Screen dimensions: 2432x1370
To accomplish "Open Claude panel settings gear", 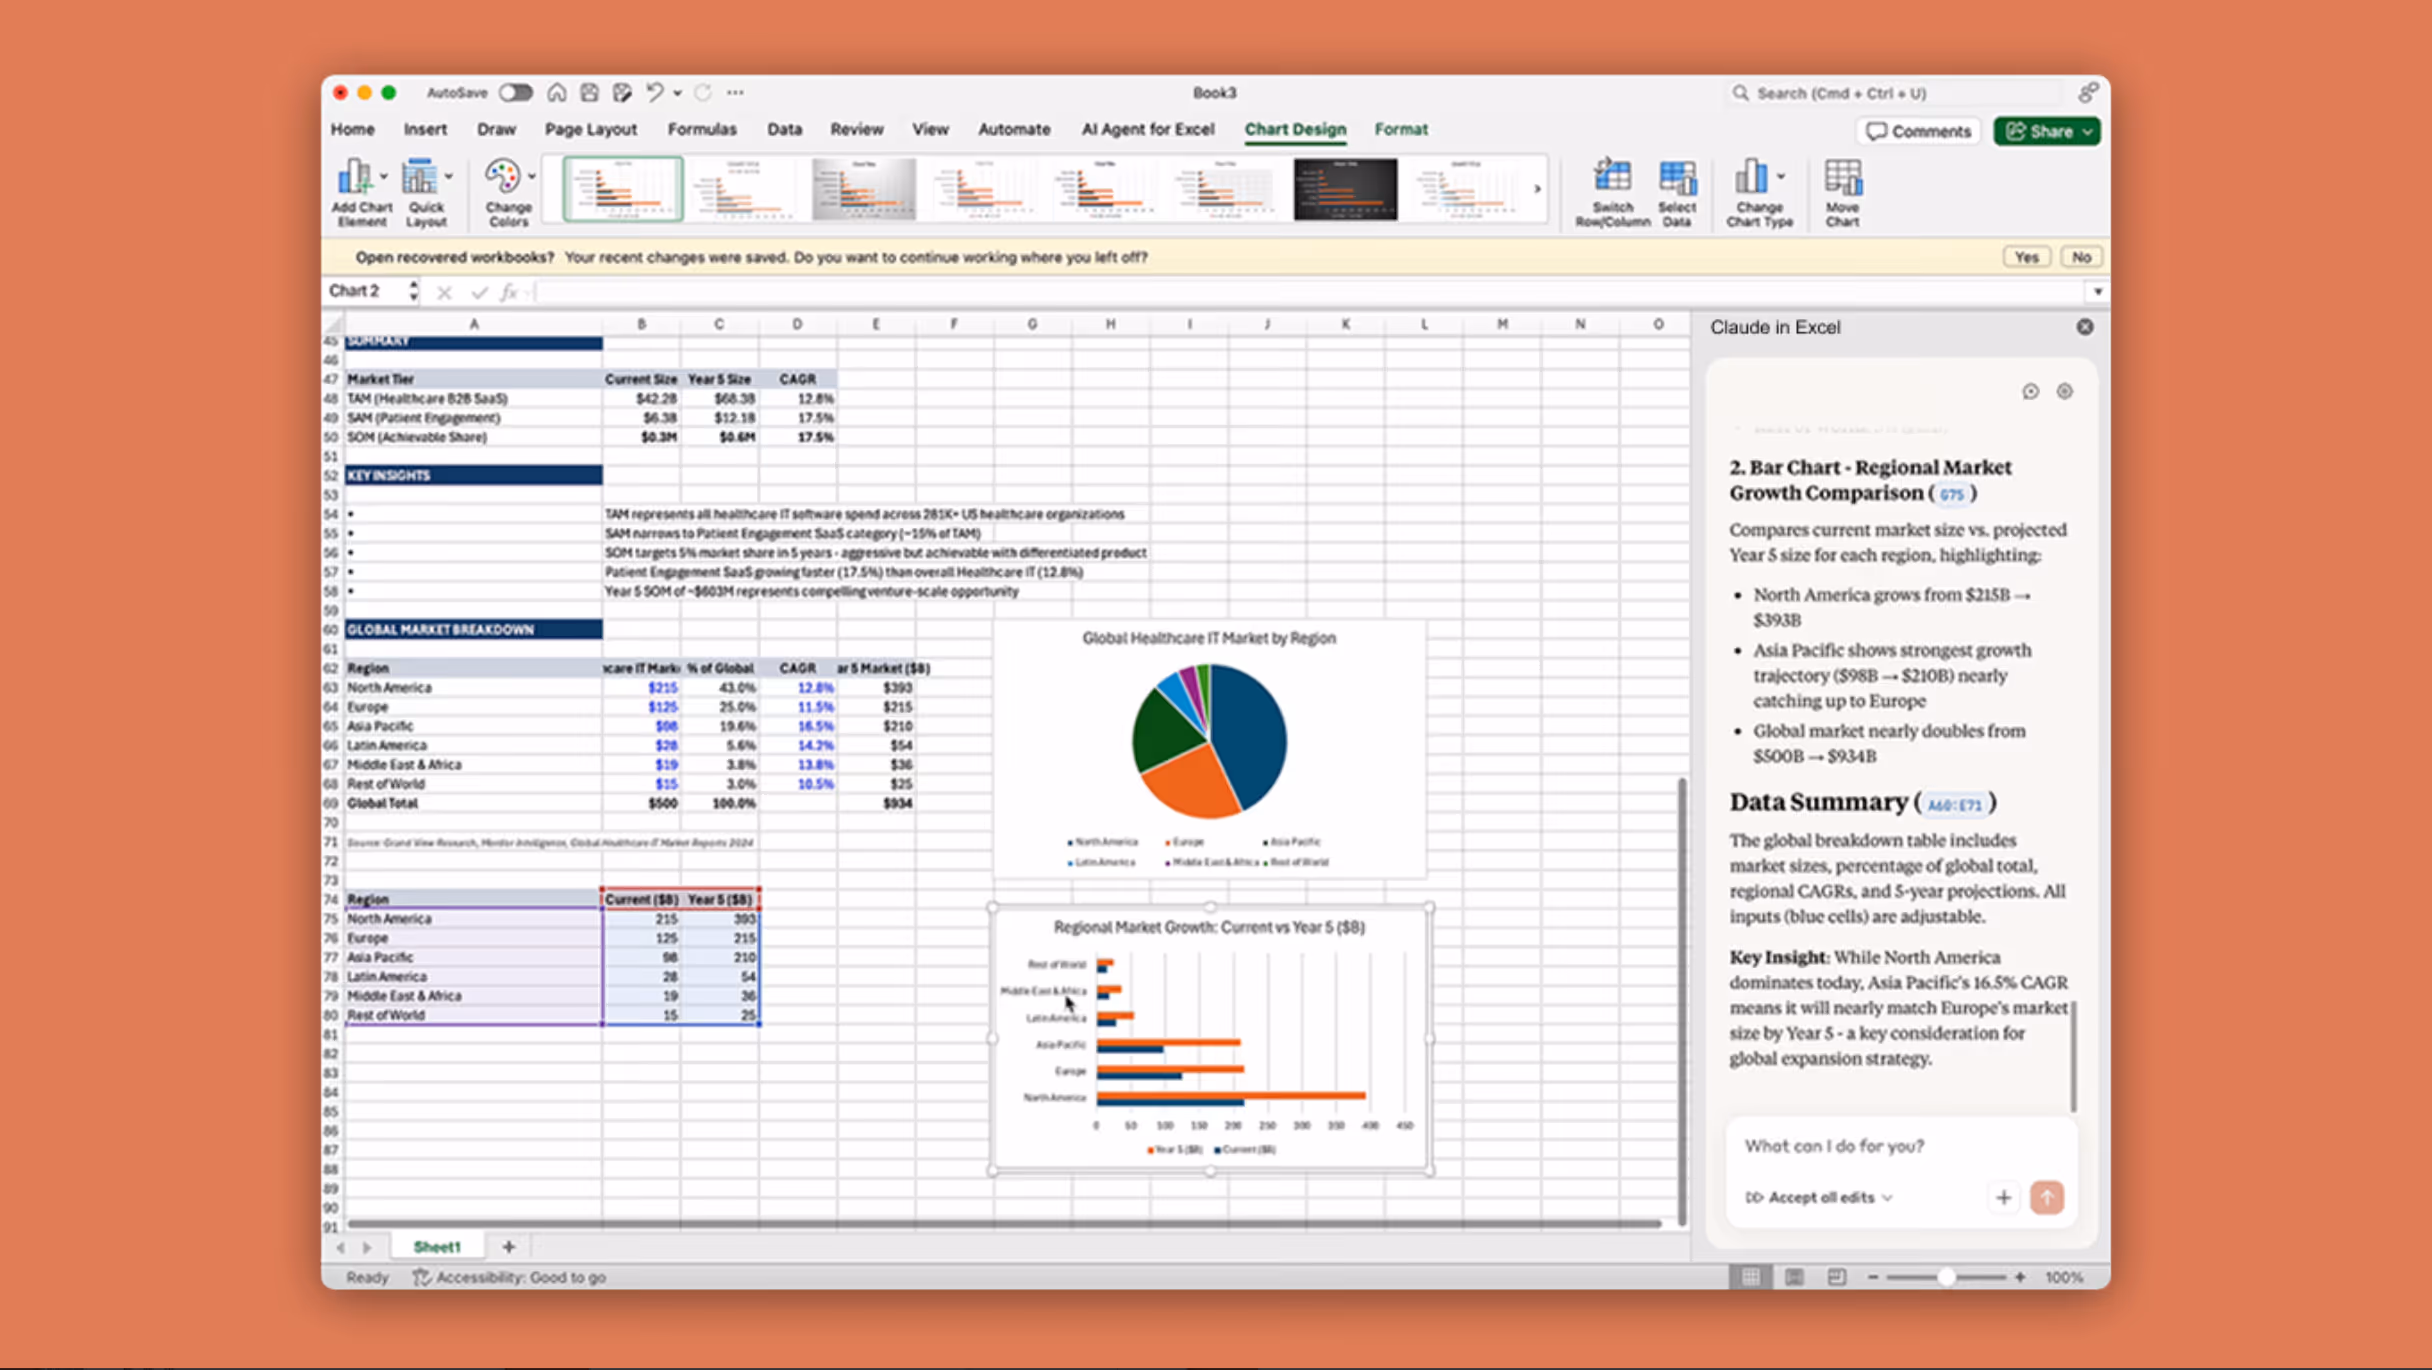I will click(2065, 392).
